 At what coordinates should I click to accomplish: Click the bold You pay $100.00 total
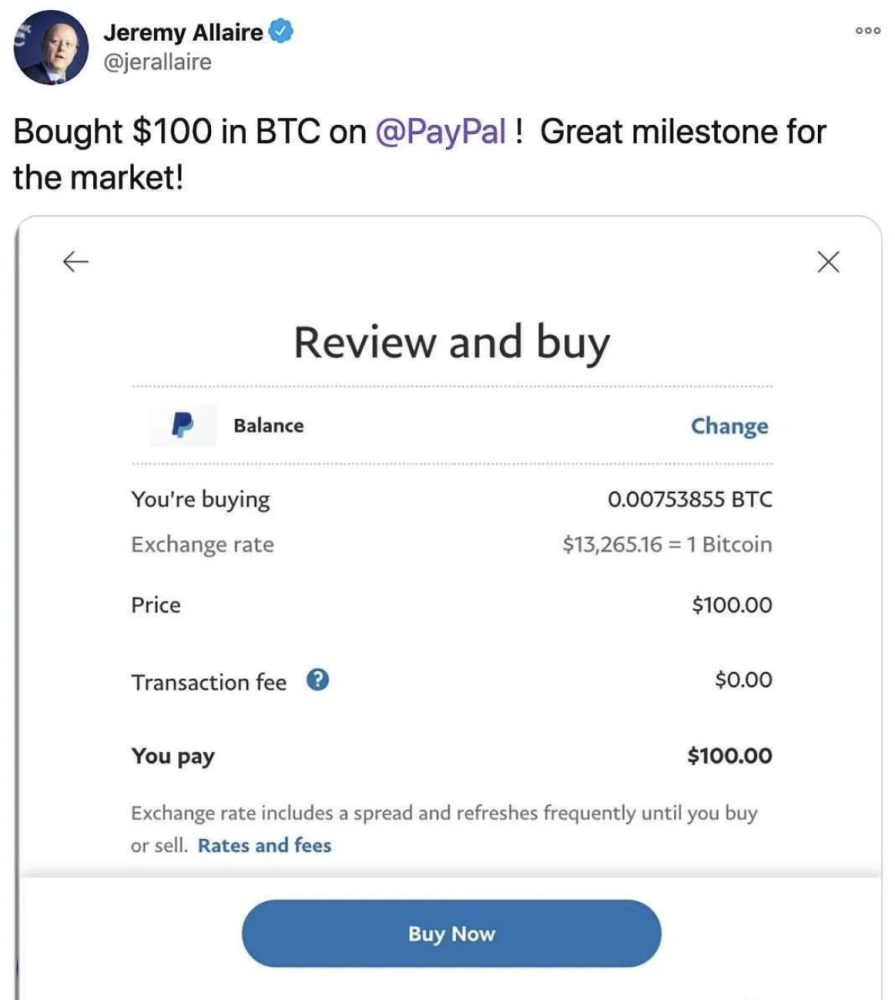click(x=729, y=756)
